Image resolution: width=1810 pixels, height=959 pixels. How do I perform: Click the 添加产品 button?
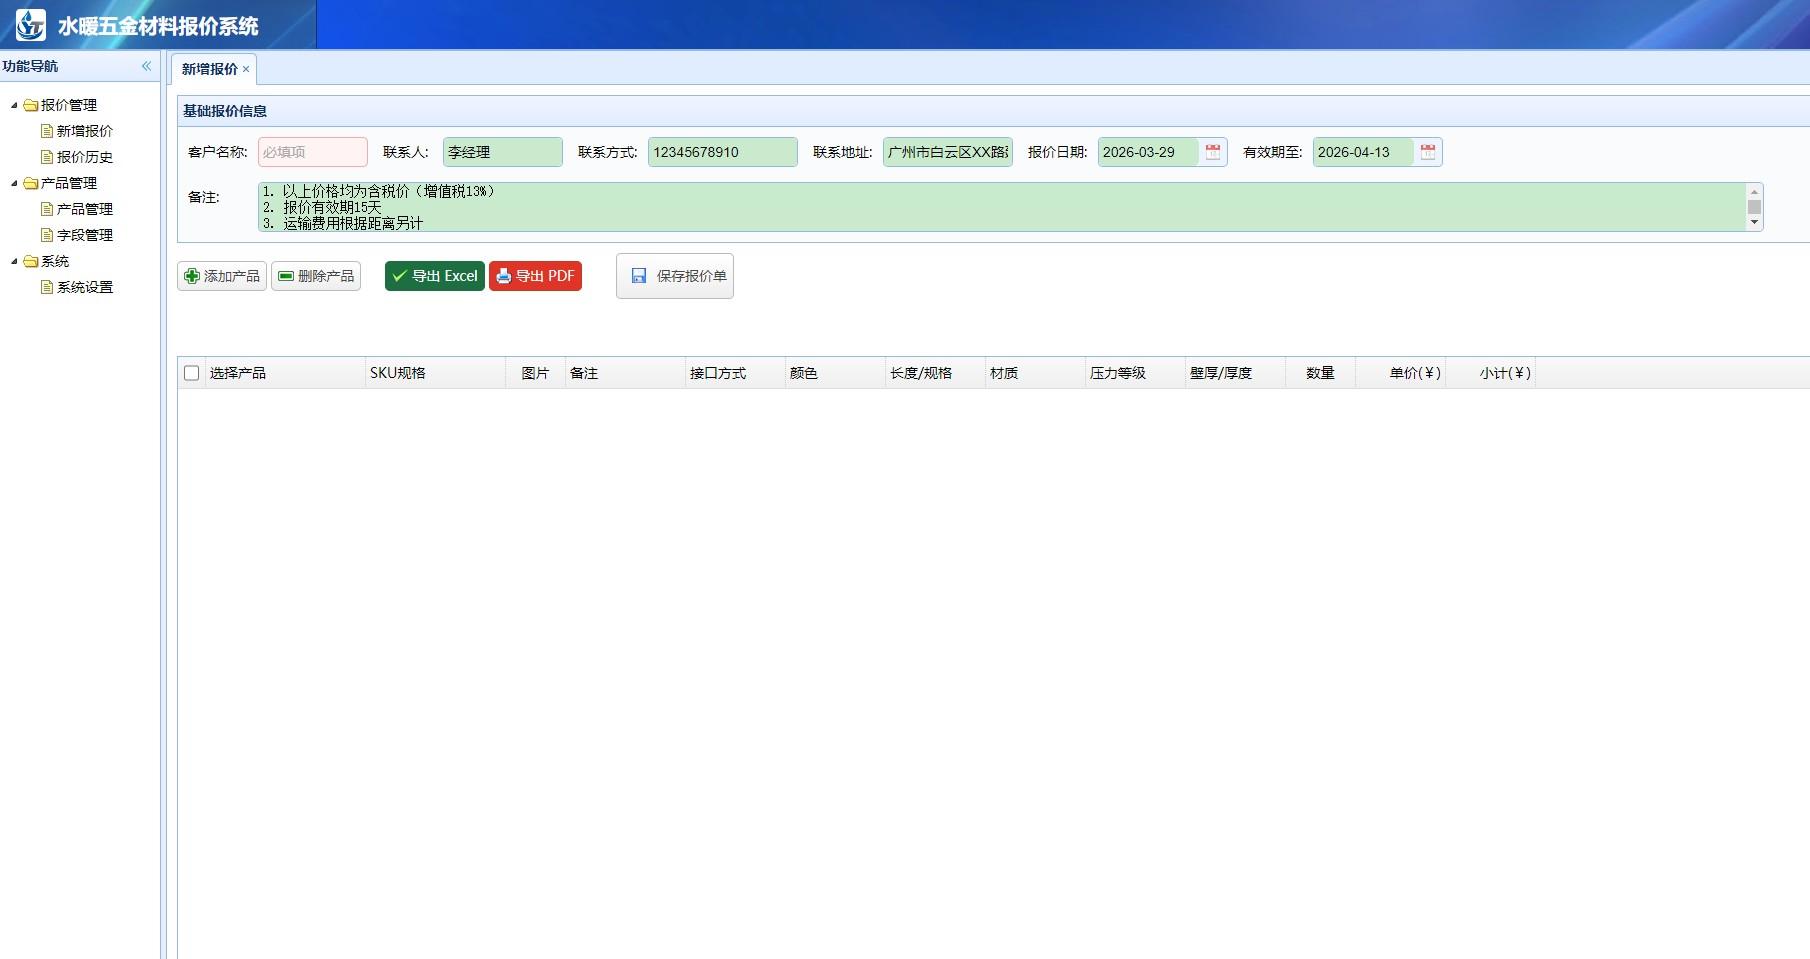click(222, 276)
